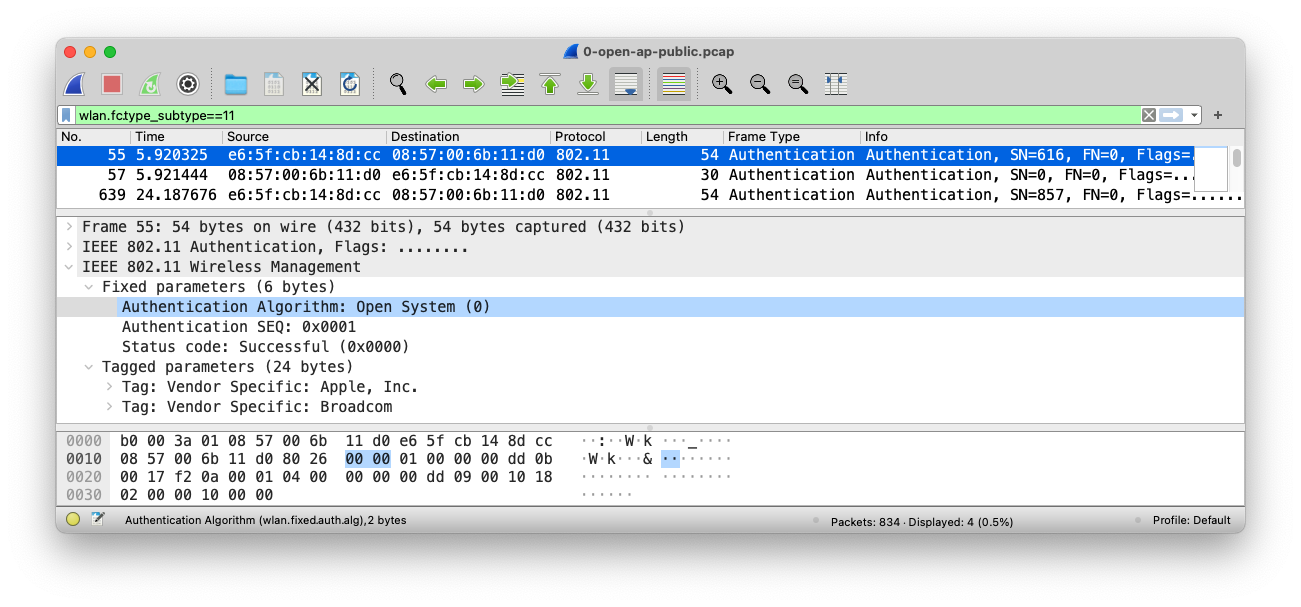Go back to the previous packet
This screenshot has height=607, width=1301.
436,84
